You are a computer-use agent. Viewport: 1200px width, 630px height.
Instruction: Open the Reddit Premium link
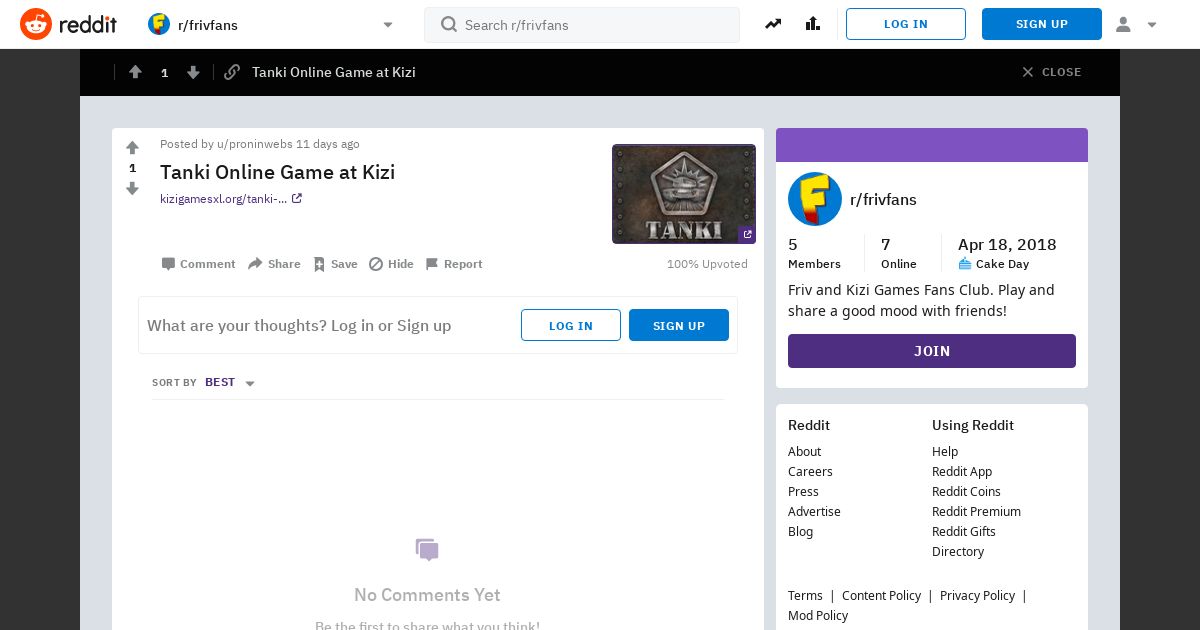coord(976,511)
